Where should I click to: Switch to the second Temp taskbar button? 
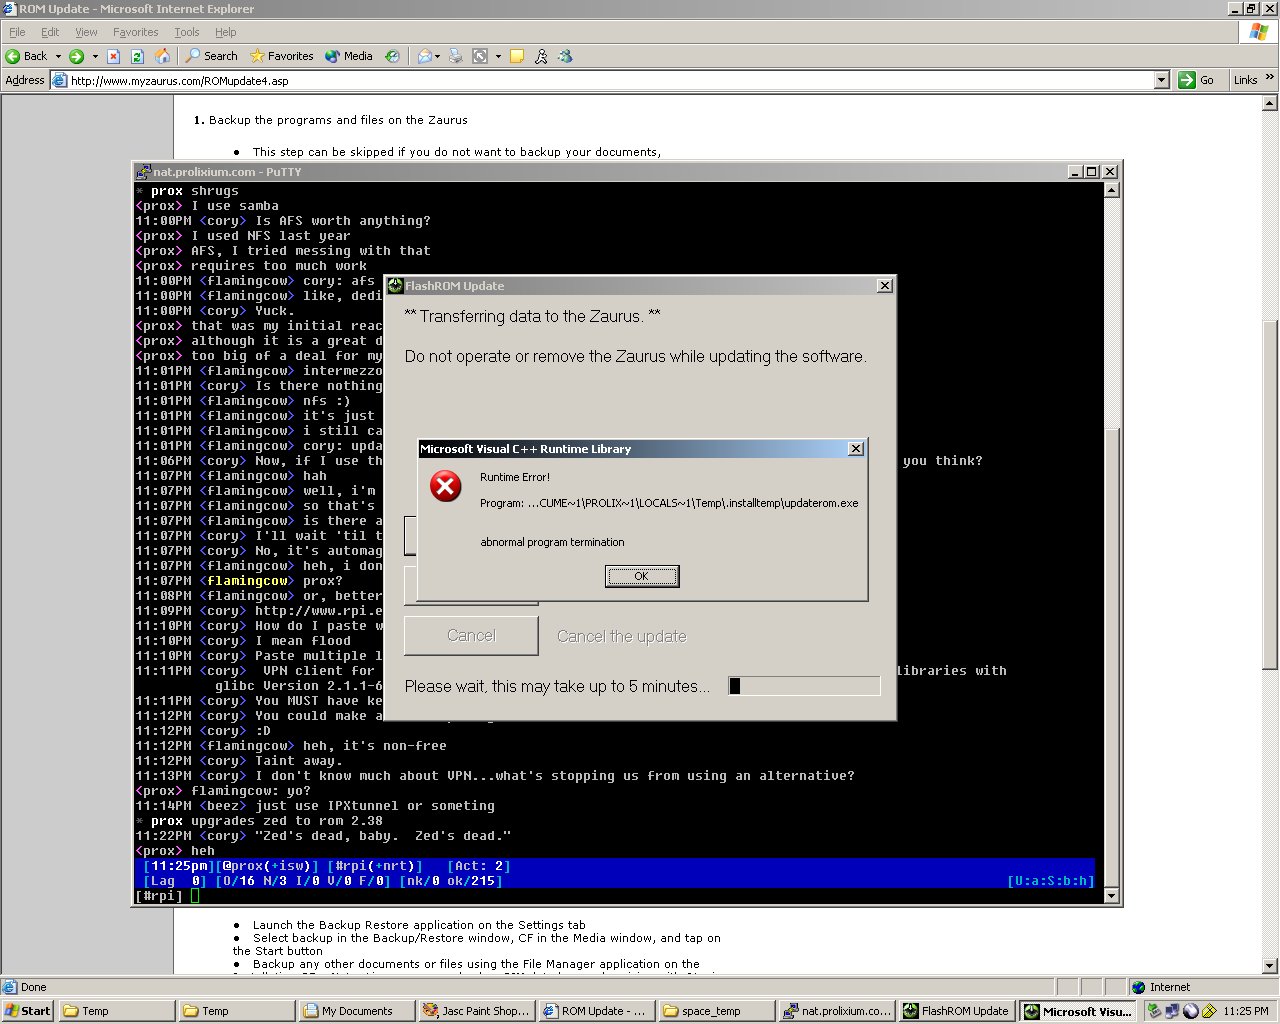click(x=236, y=1011)
